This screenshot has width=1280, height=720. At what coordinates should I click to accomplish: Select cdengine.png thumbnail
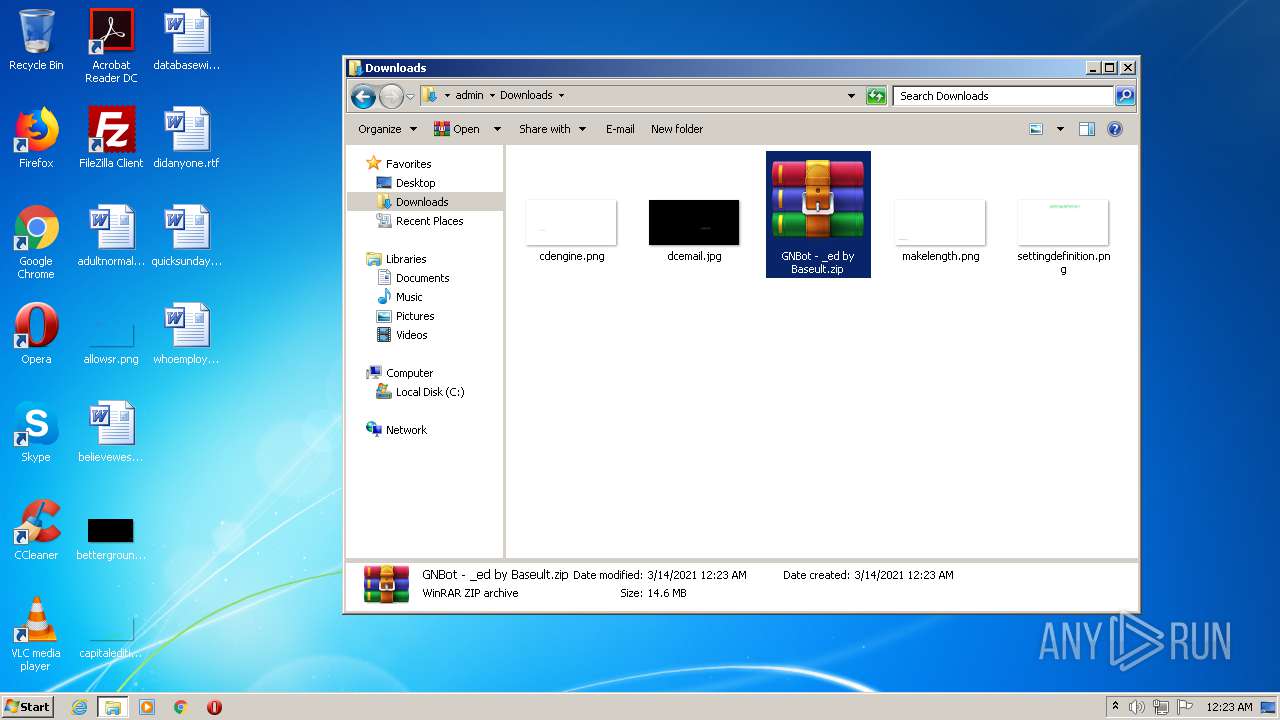[x=571, y=231]
